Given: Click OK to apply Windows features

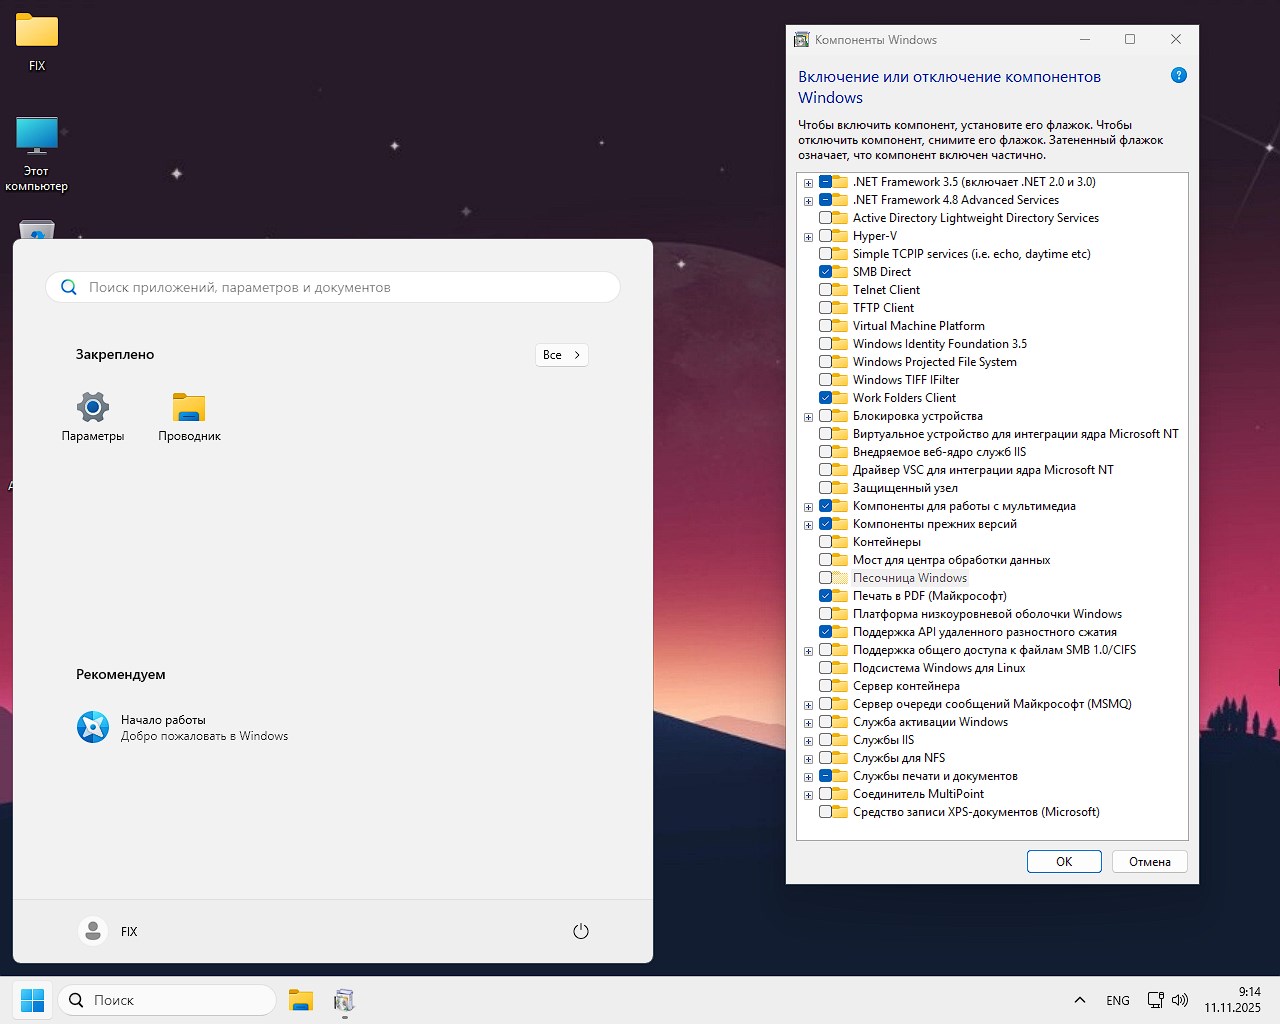Looking at the screenshot, I should 1063,861.
